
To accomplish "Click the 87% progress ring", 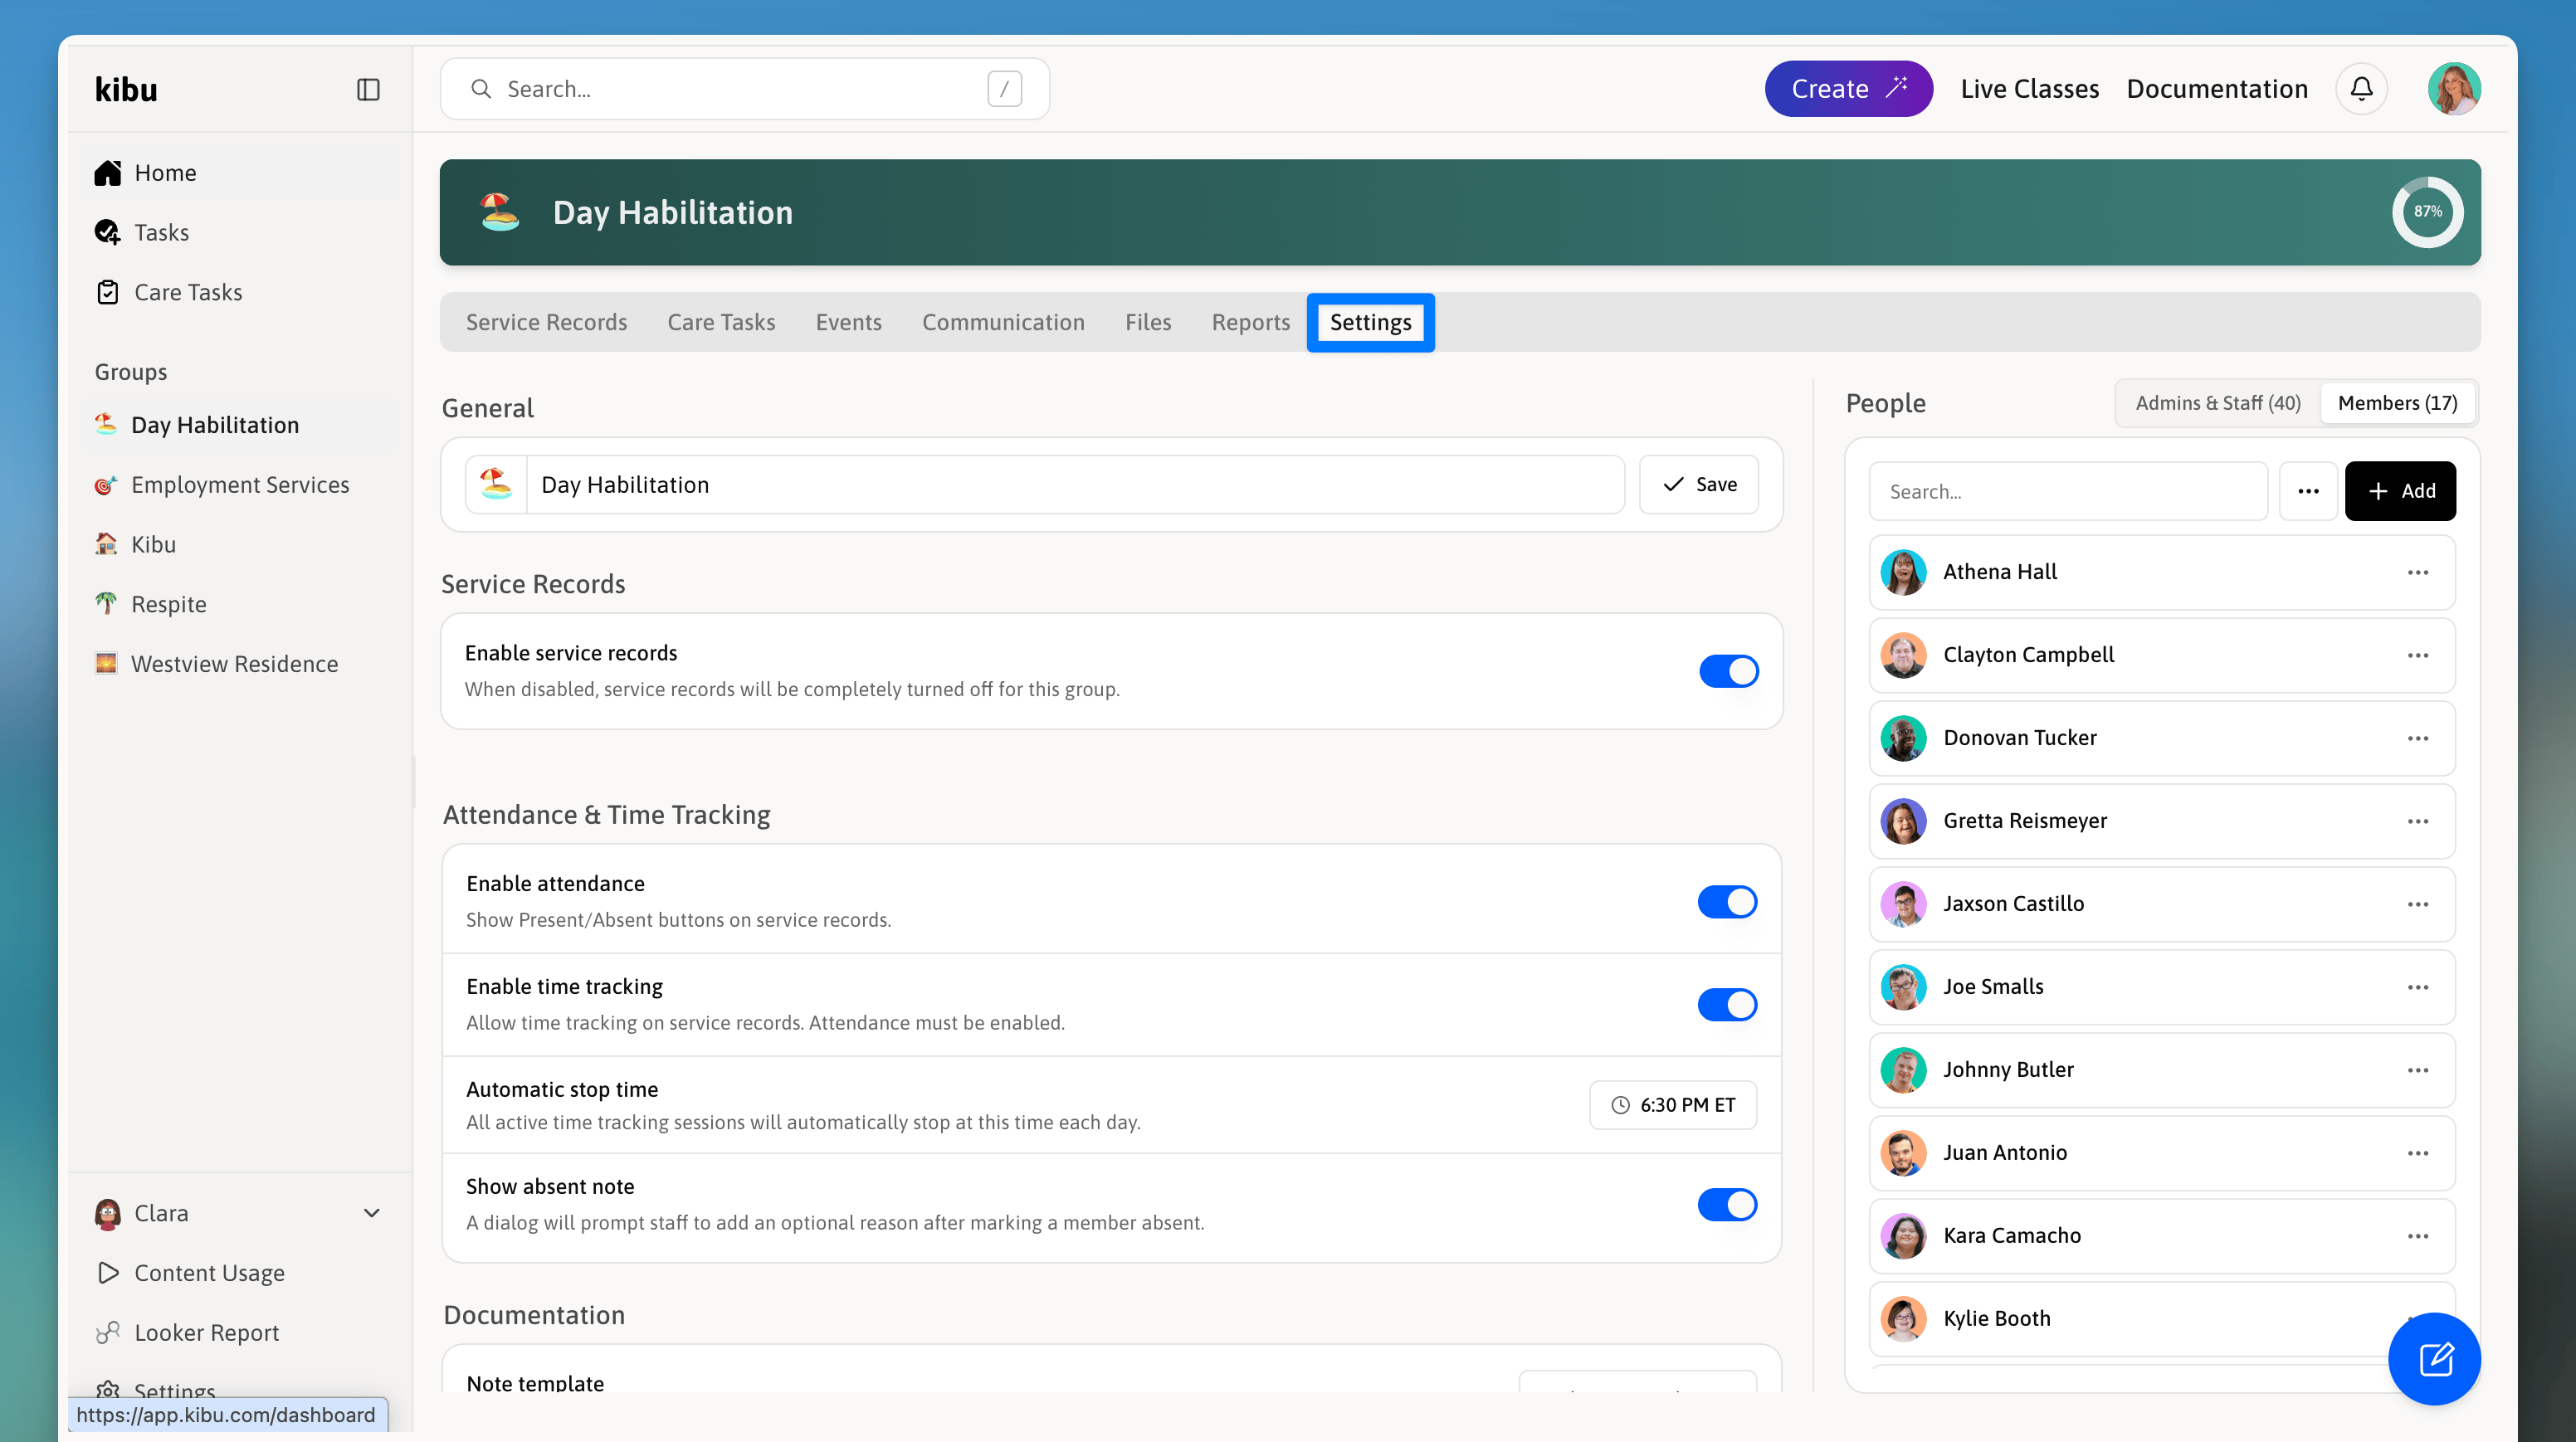I will [x=2427, y=212].
